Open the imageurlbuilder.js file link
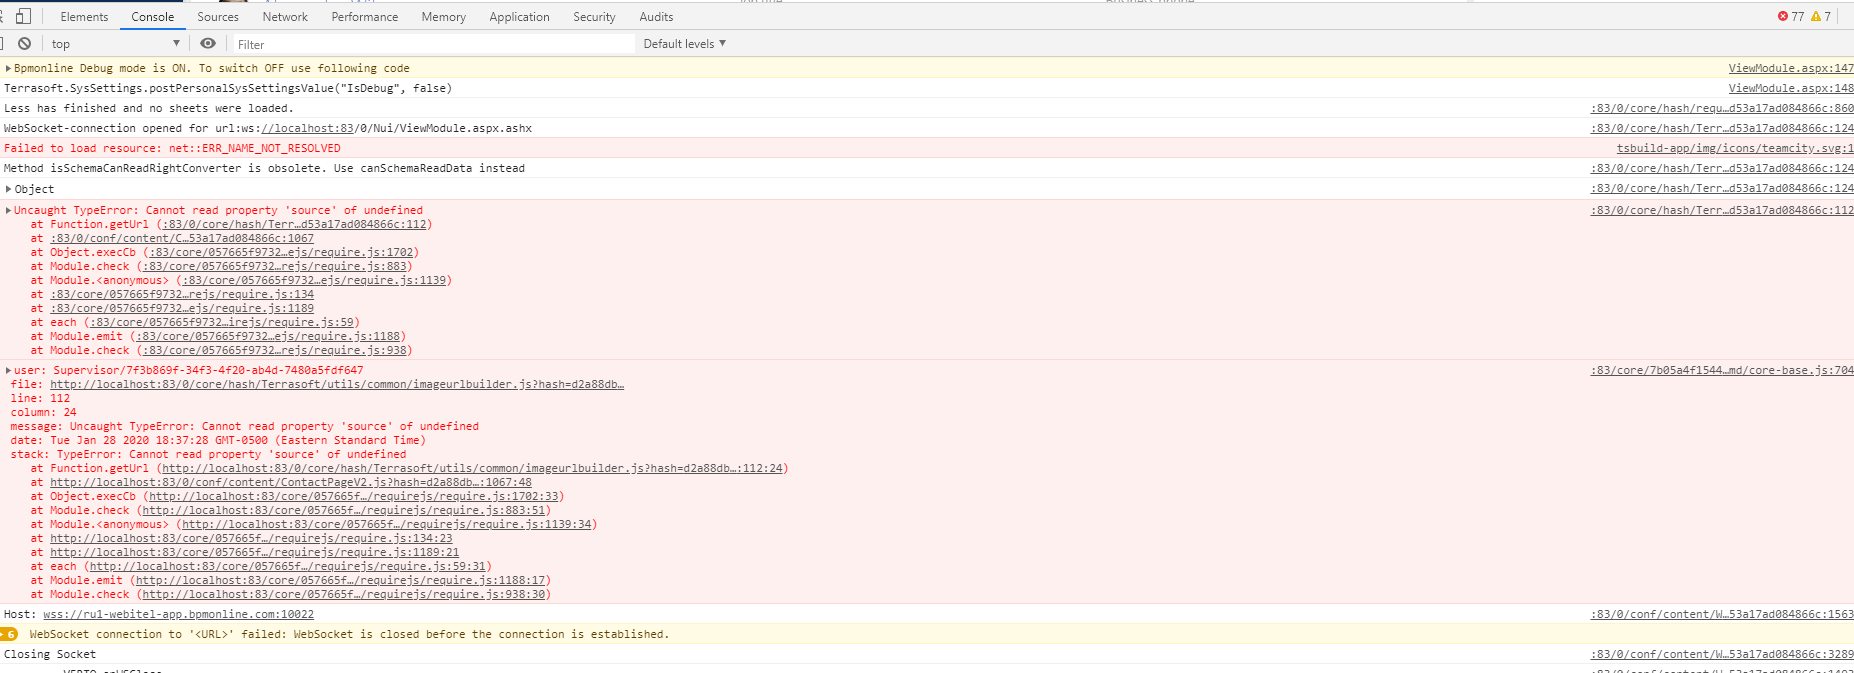The height and width of the screenshot is (673, 1854). click(337, 384)
